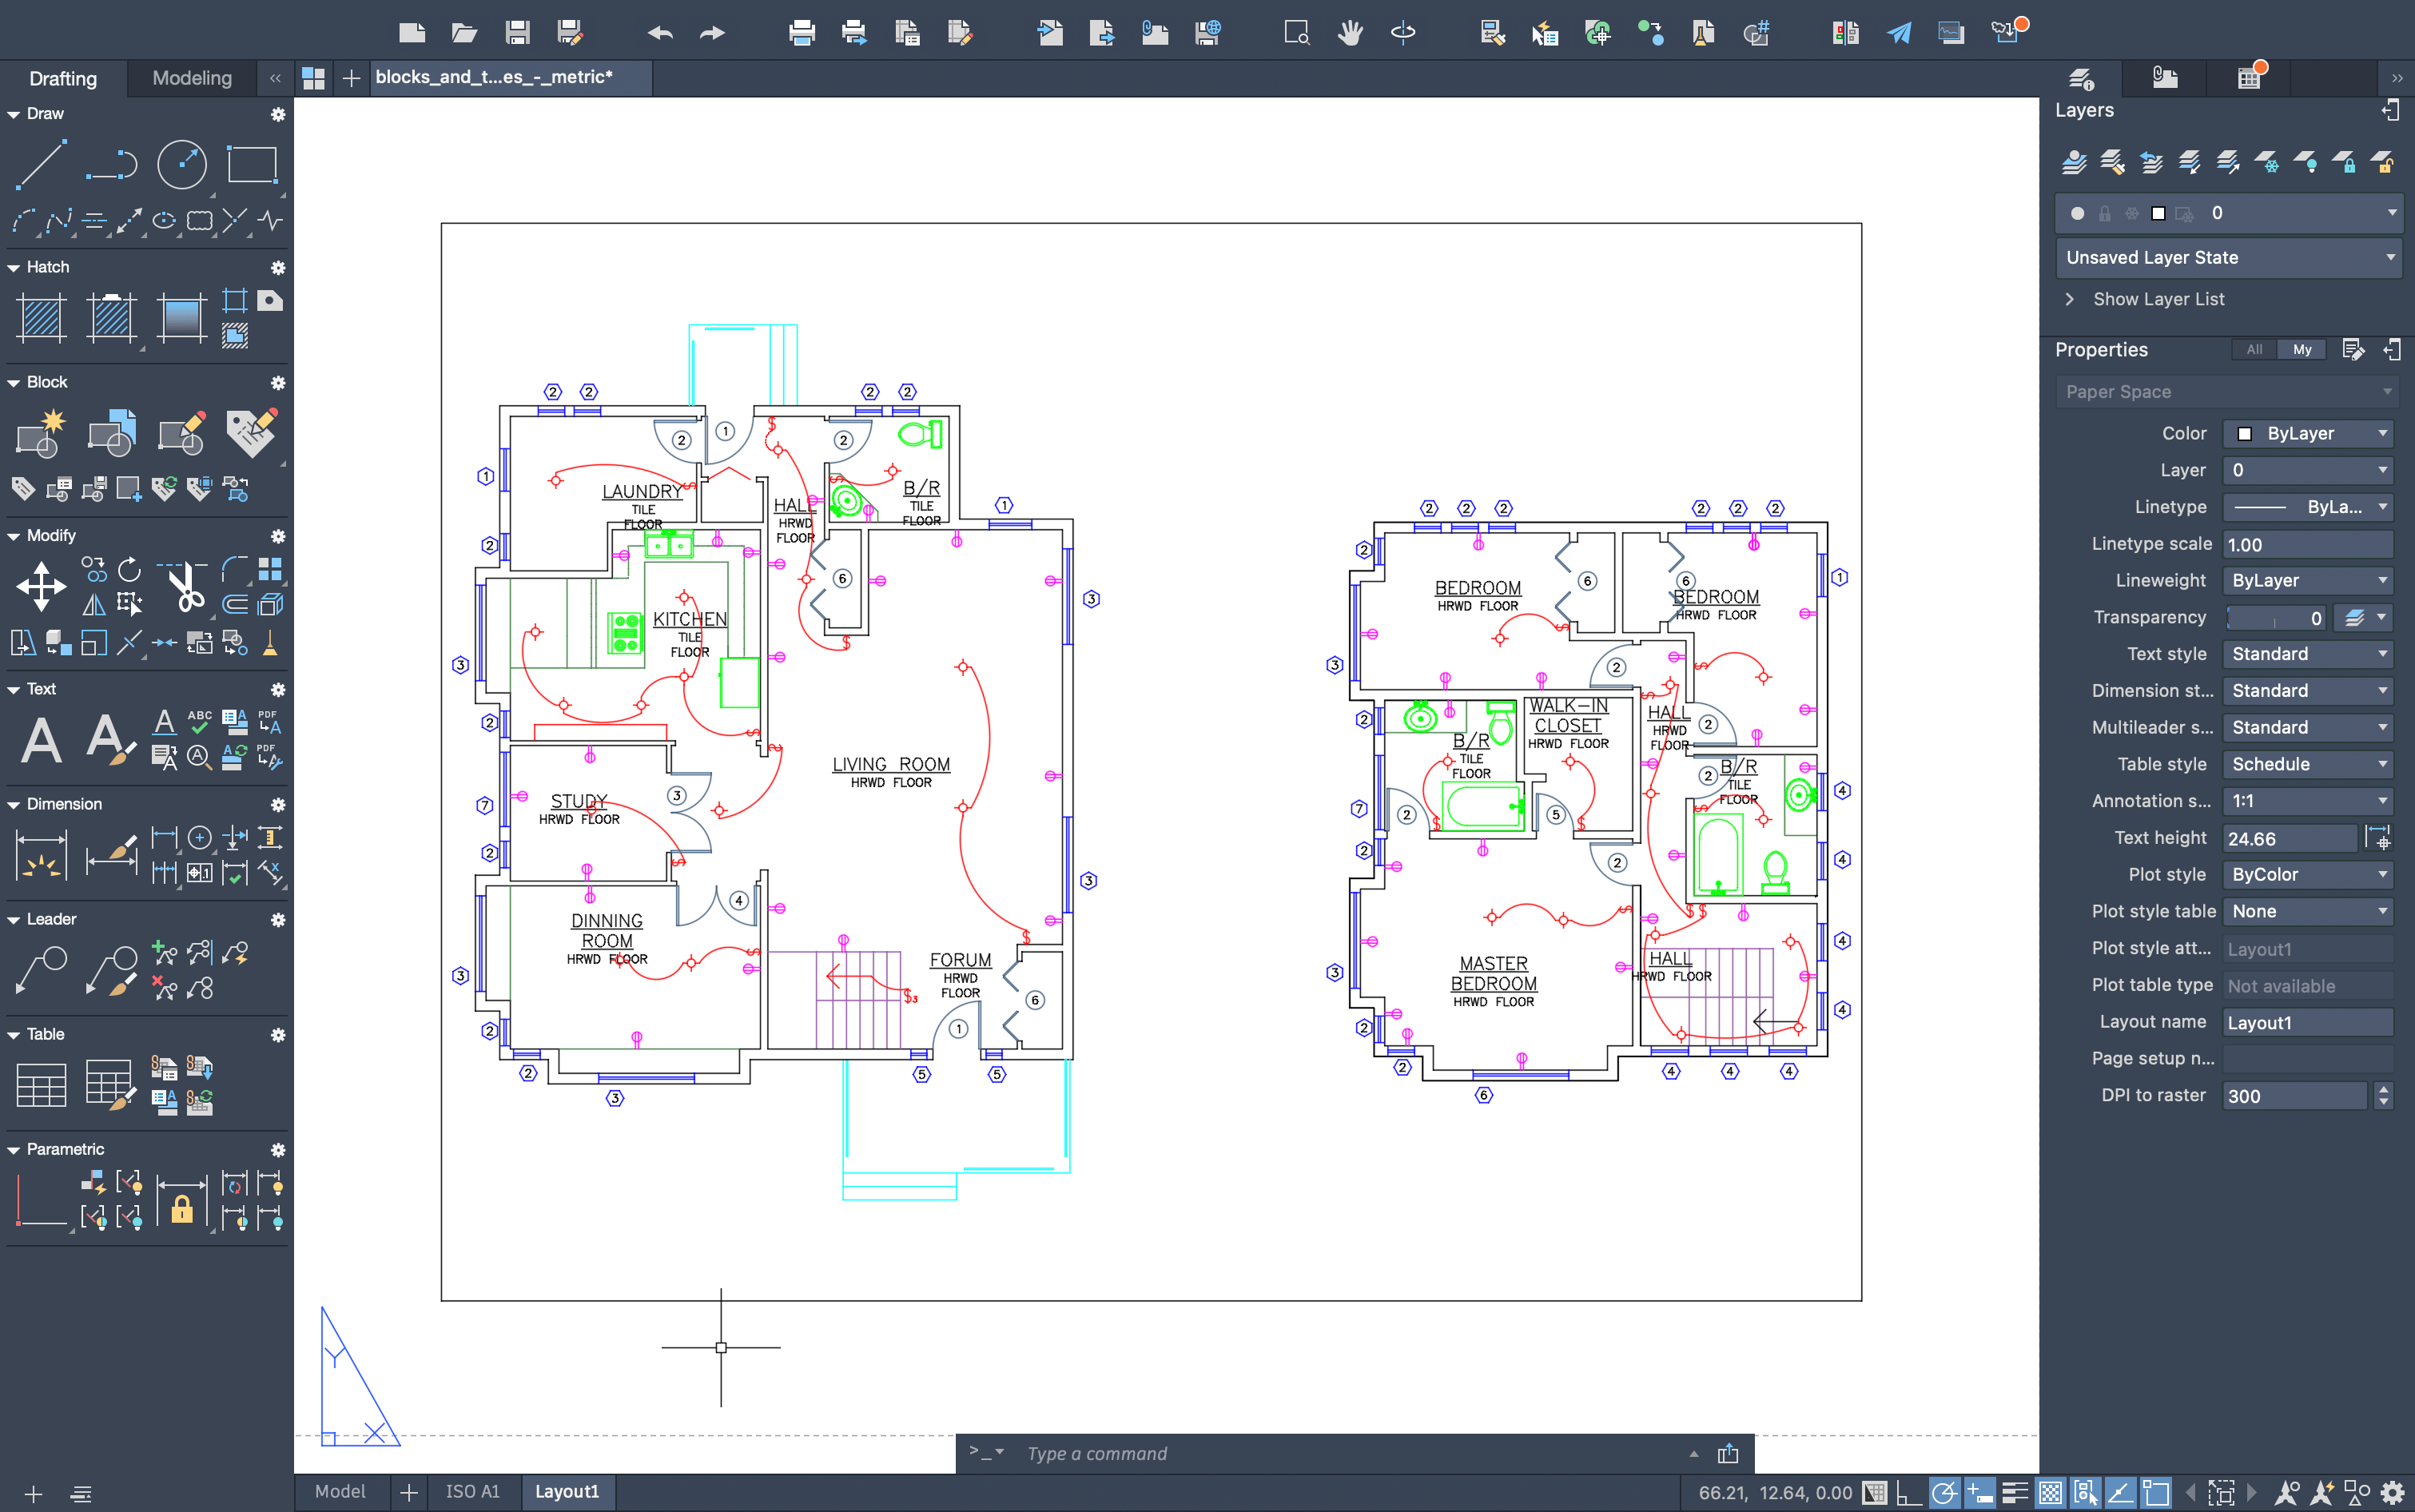The height and width of the screenshot is (1512, 2415).
Task: Click the Hatch pattern tool
Action: (42, 318)
